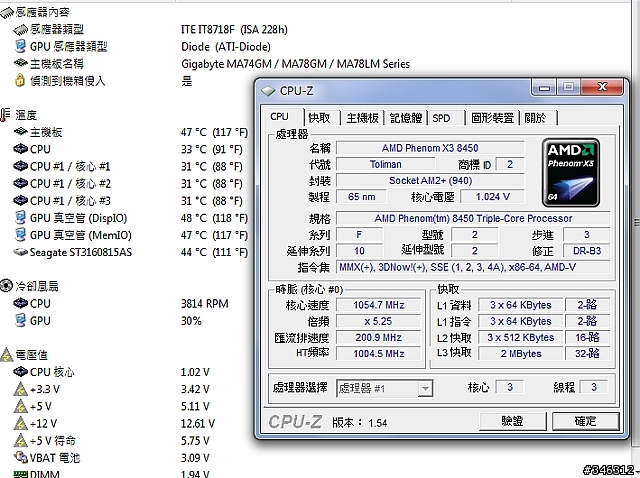Click the chip icon beside CPU 33 °C row
640x478 pixels.
[x=20, y=149]
